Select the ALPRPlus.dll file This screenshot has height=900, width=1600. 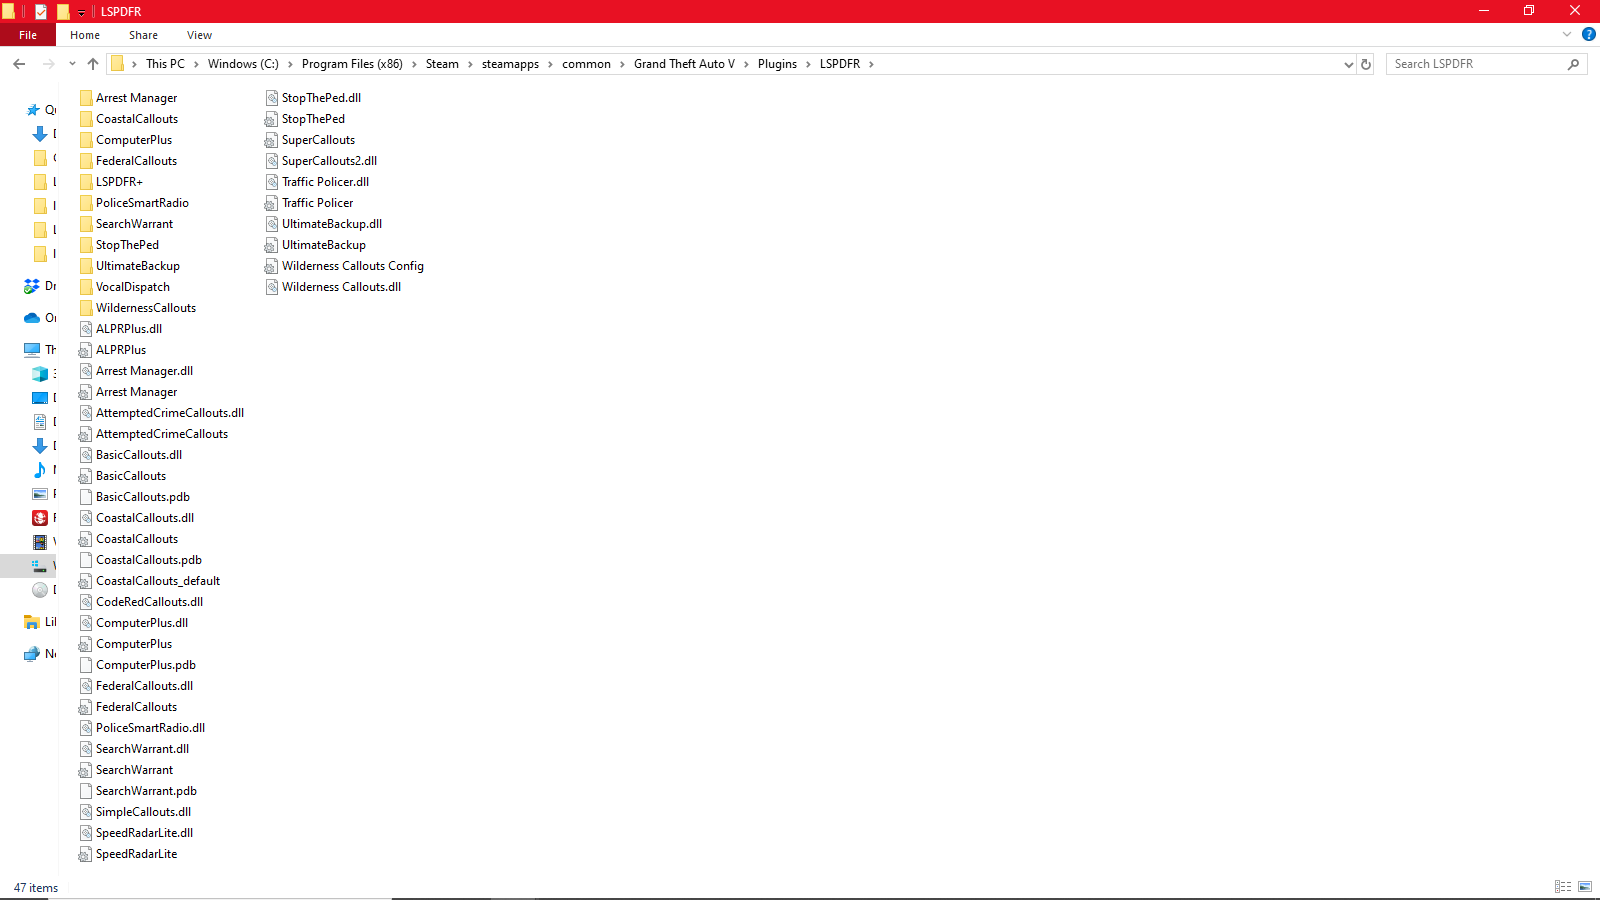[x=121, y=329]
